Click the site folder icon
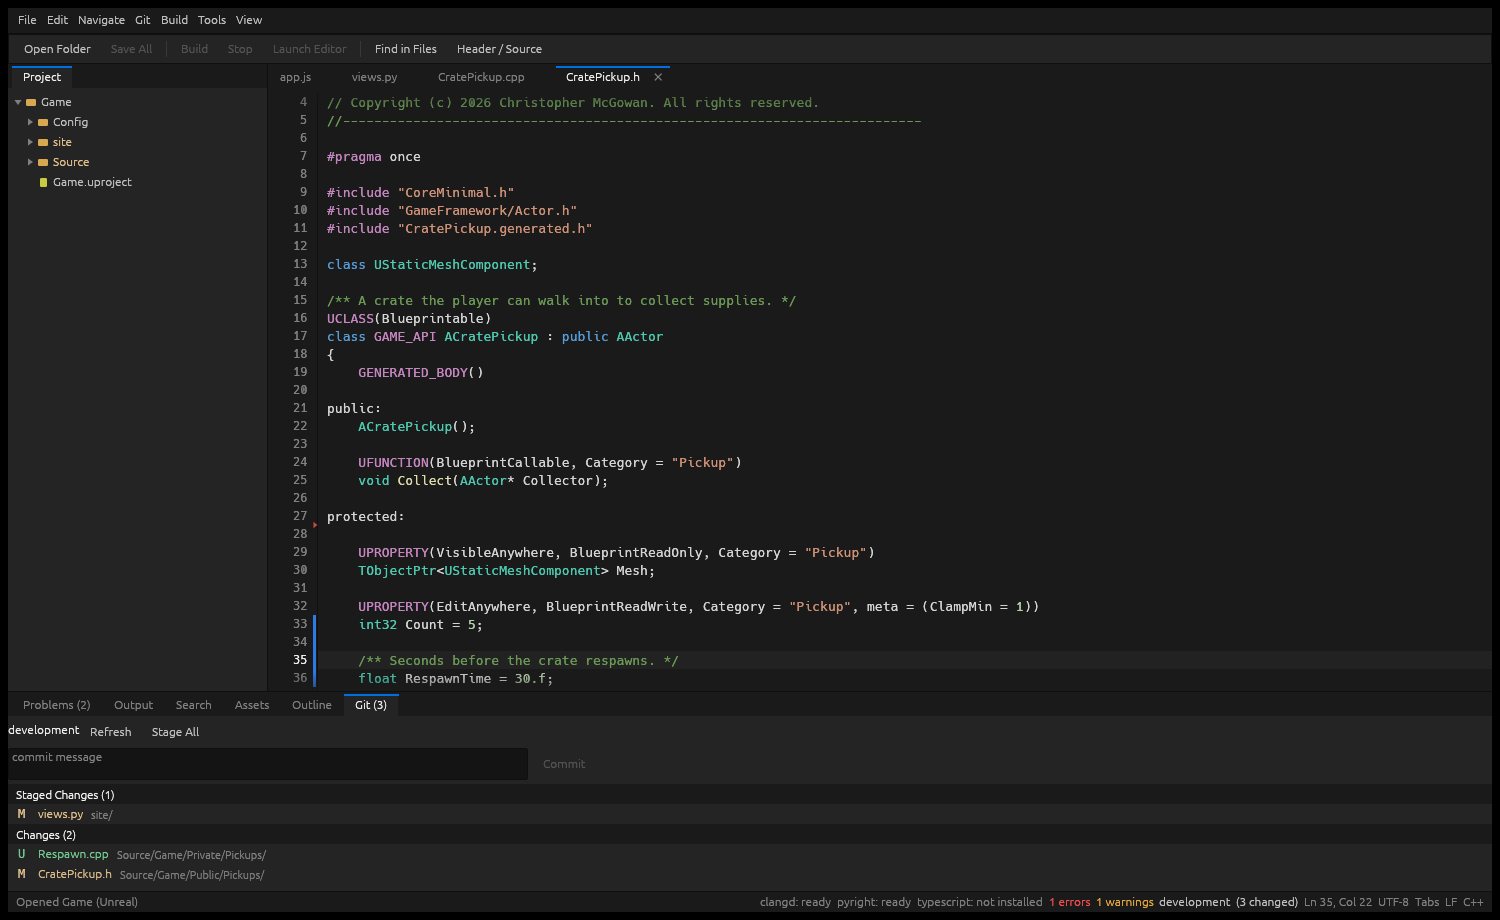 [43, 142]
